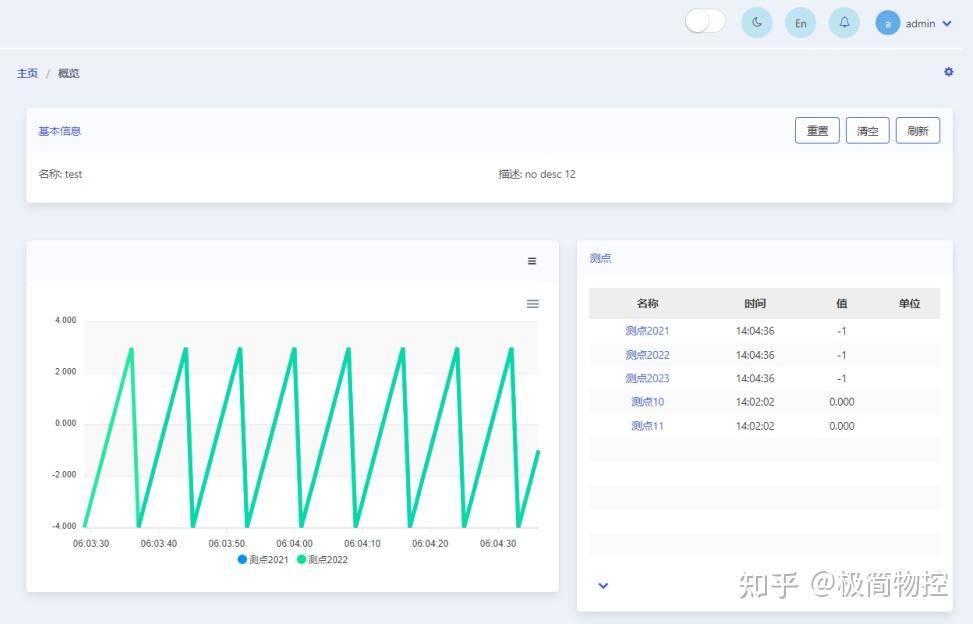The image size is (973, 624).
Task: Toggle 测点2022 legend series
Action: 322,559
